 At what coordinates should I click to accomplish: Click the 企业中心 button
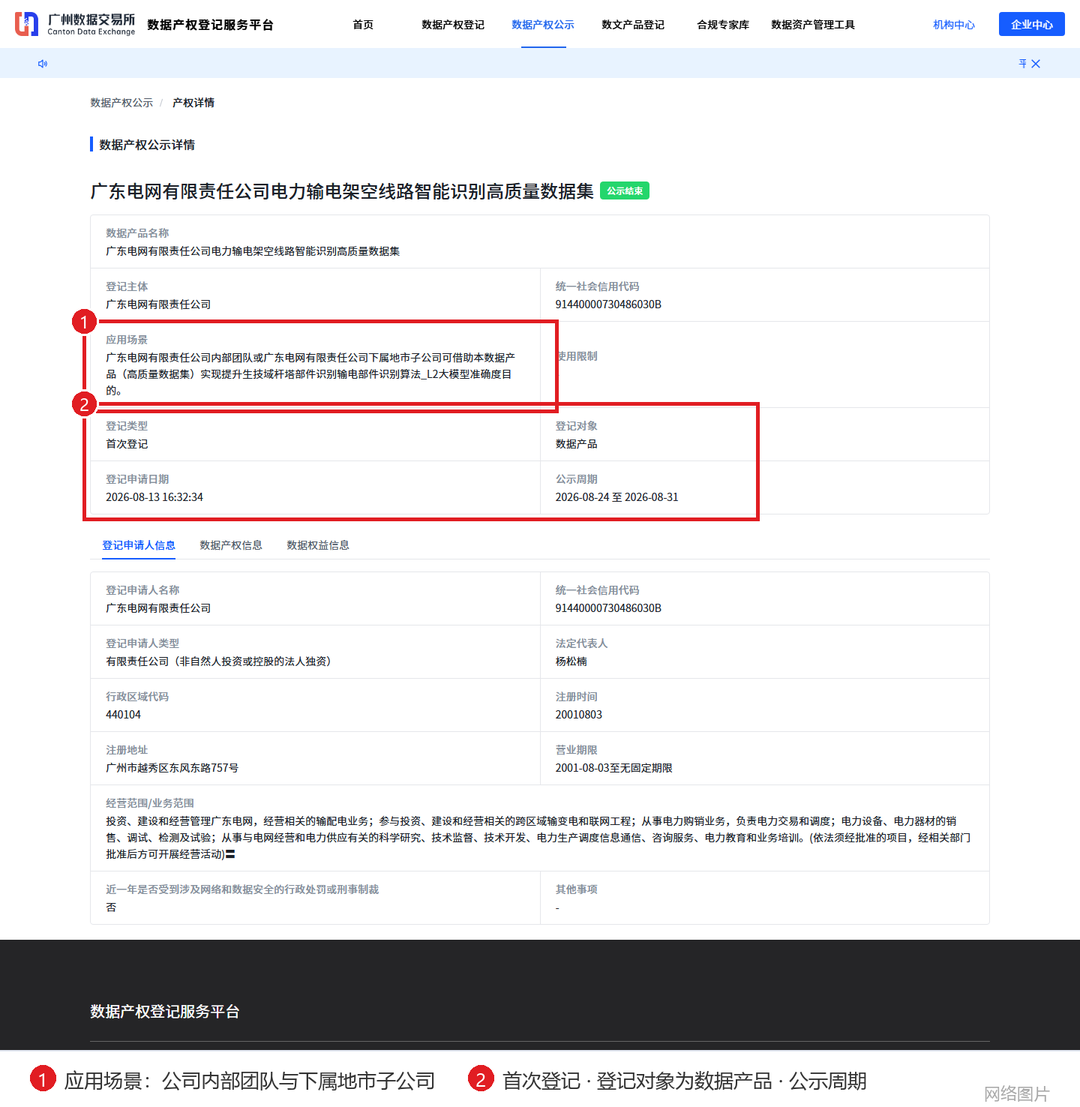click(1031, 24)
